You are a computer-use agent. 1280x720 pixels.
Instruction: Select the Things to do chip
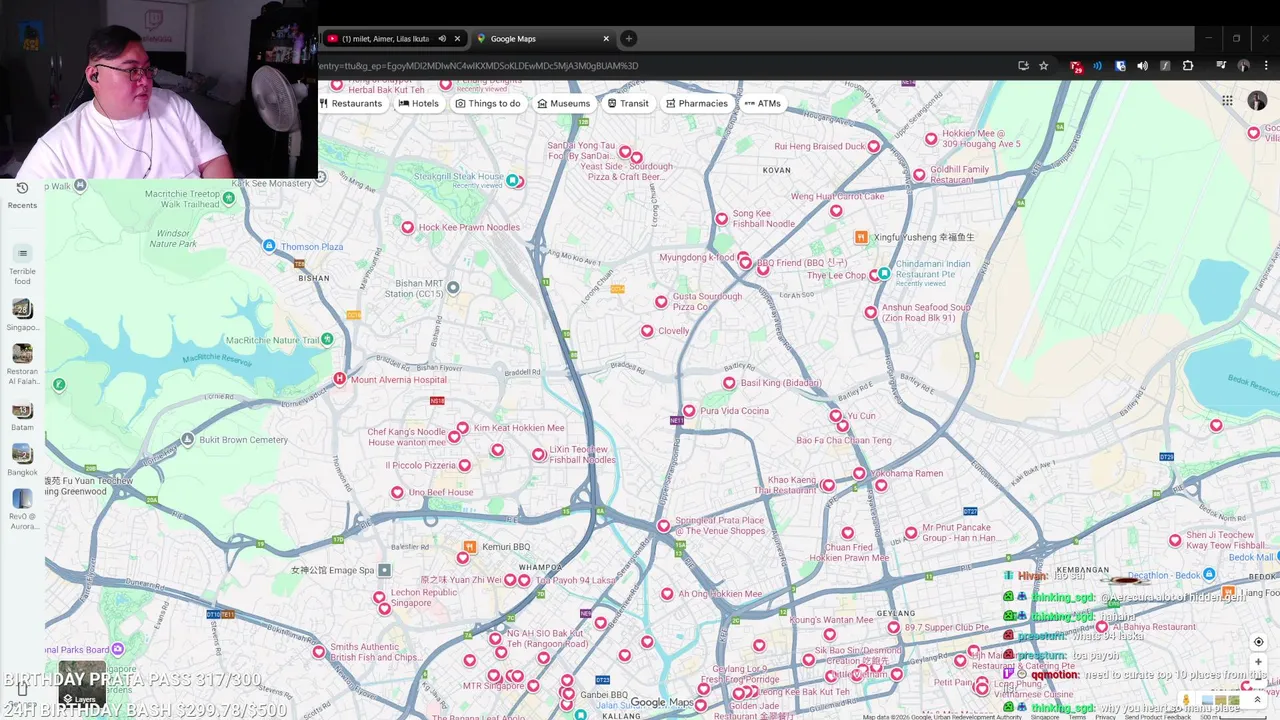[488, 103]
